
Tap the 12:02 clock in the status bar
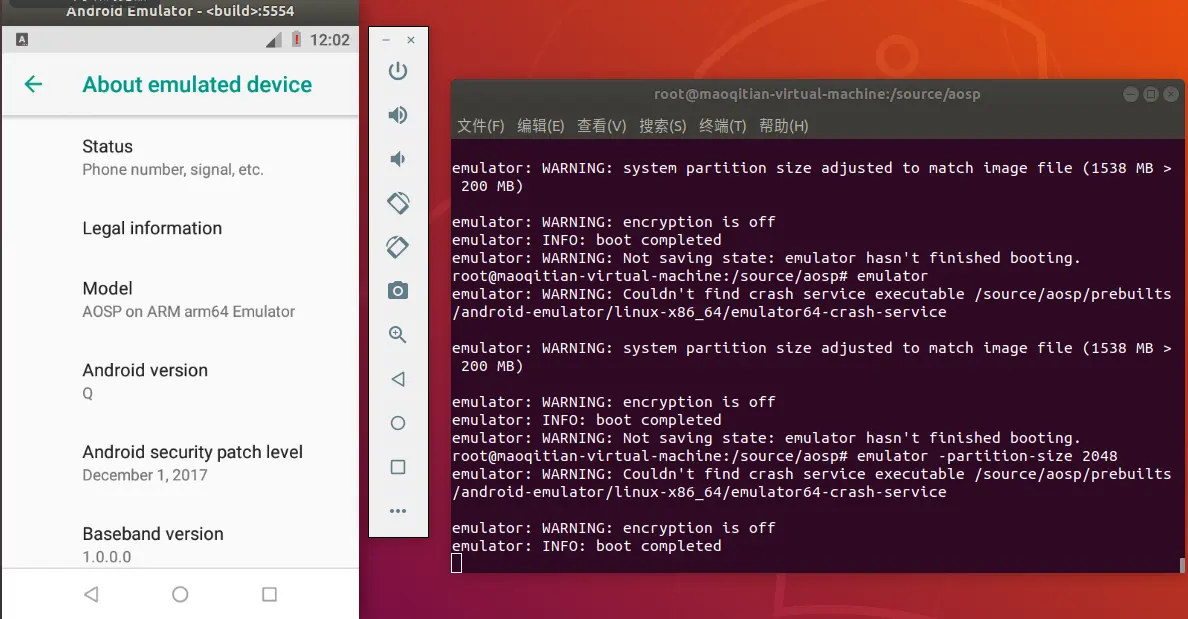(x=330, y=40)
